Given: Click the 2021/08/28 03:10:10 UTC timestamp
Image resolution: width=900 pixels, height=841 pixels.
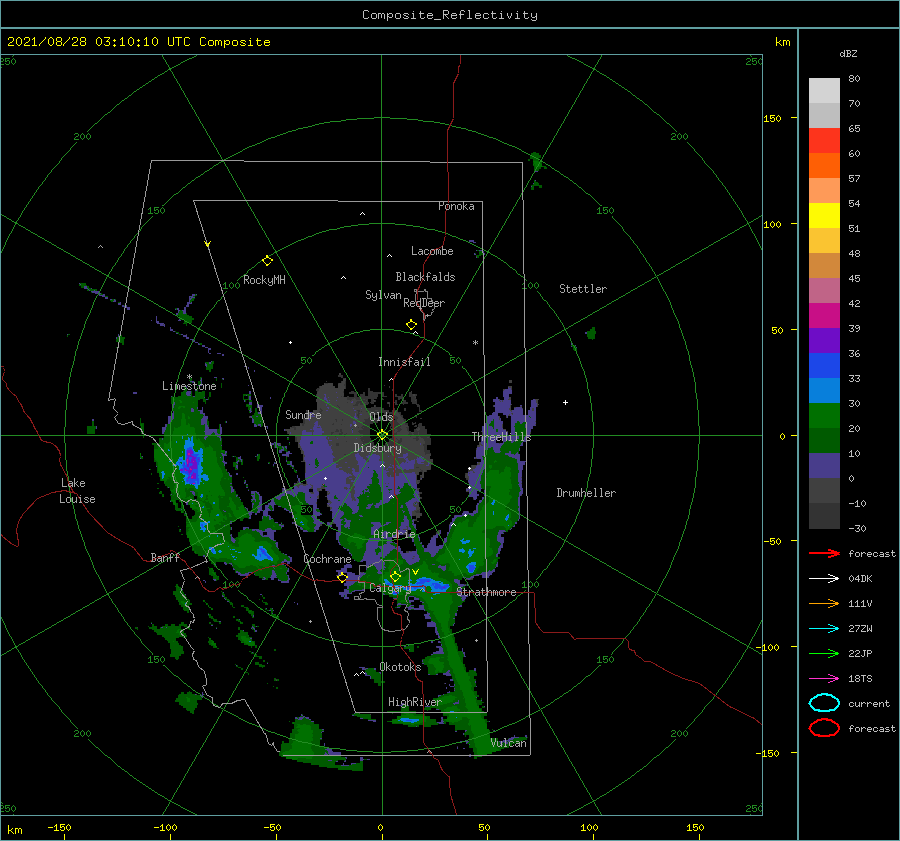Looking at the screenshot, I should [x=139, y=42].
